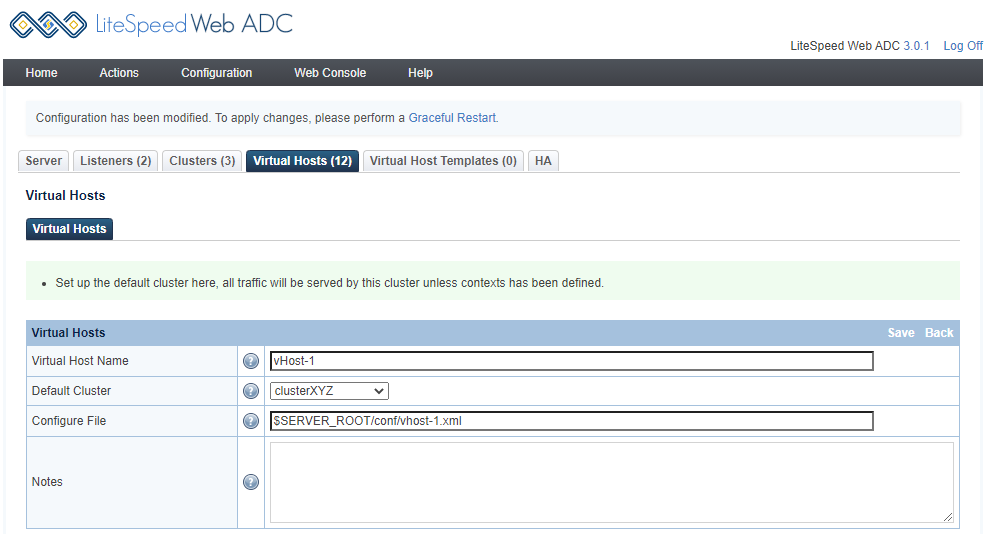Viewport: 987px width, 534px height.
Task: Switch to the HA tab
Action: point(543,161)
